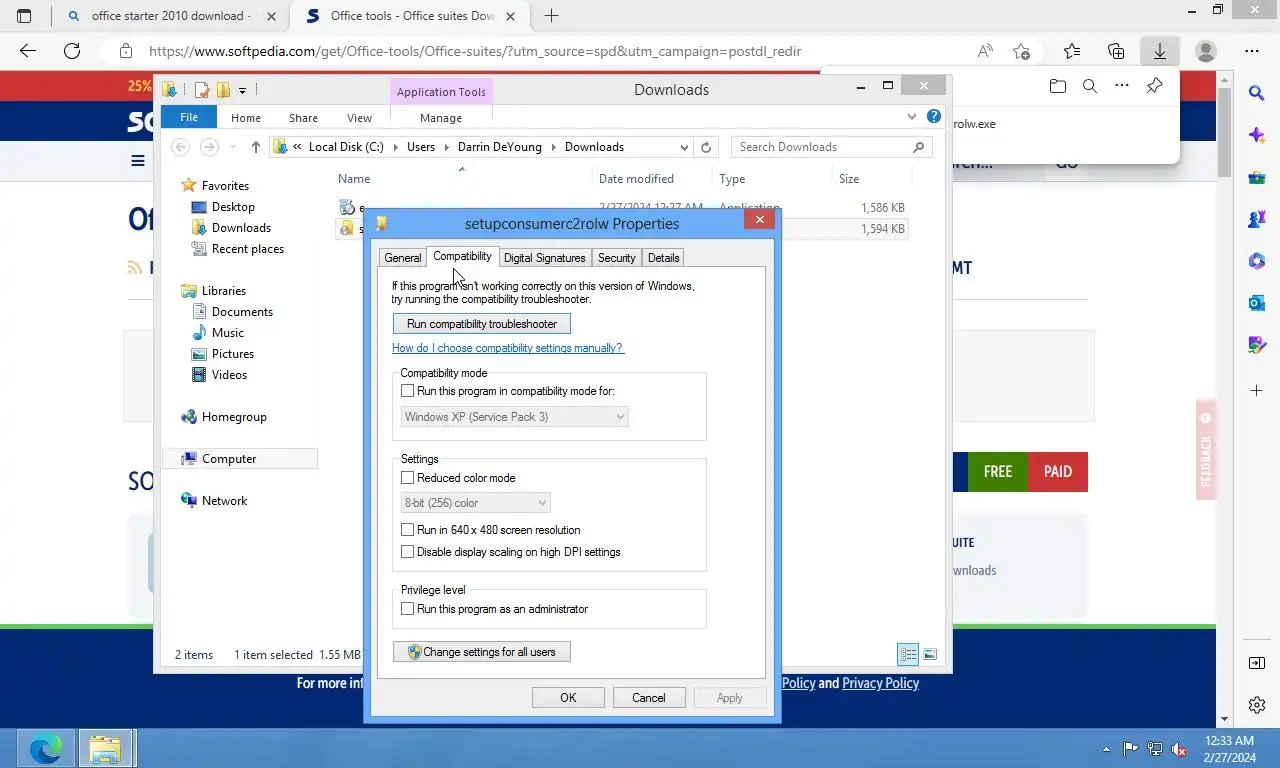
Task: Switch to the General tab
Action: tap(403, 258)
